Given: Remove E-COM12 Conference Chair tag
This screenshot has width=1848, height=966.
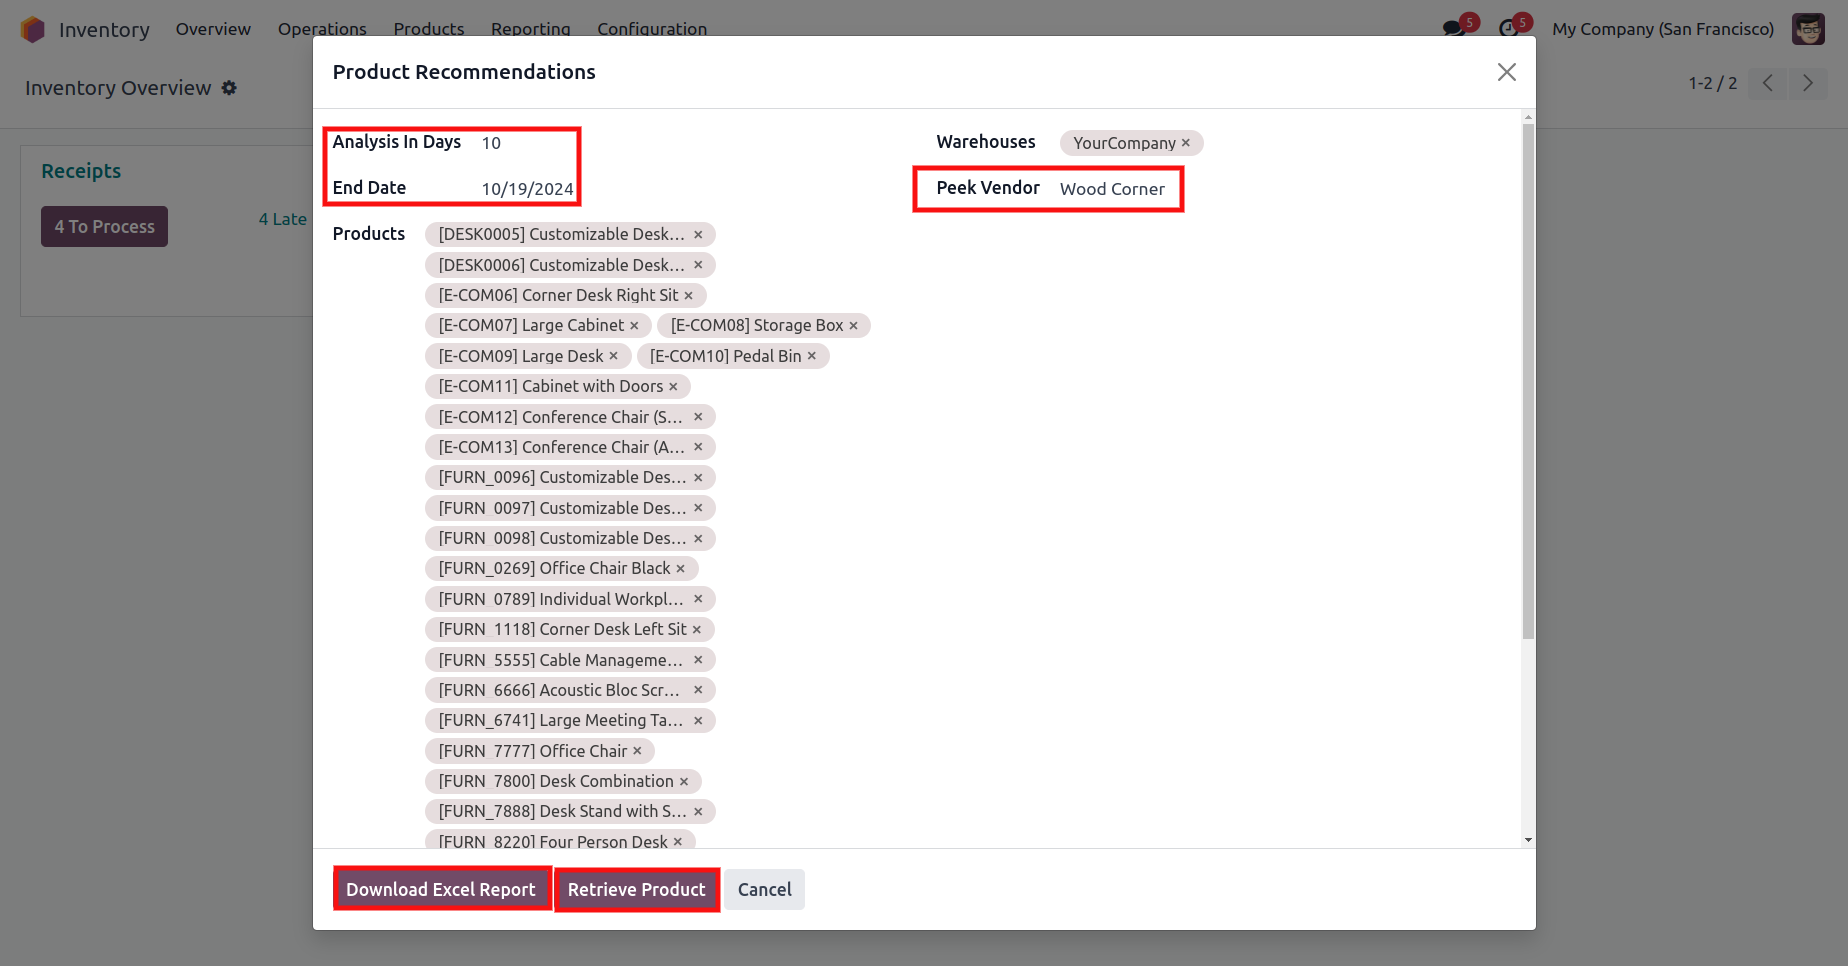Looking at the screenshot, I should click(698, 417).
